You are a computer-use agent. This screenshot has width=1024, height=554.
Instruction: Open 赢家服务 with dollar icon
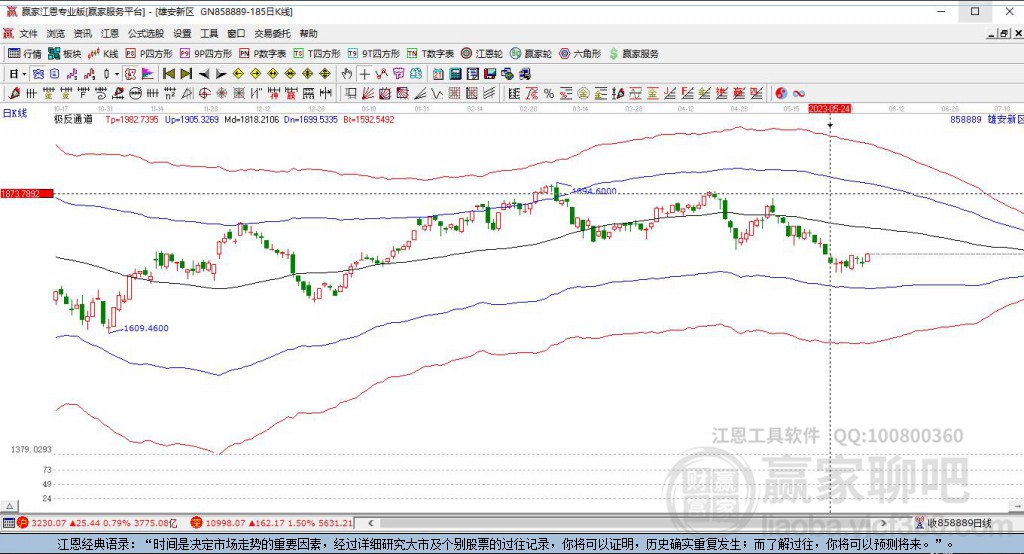click(x=633, y=54)
